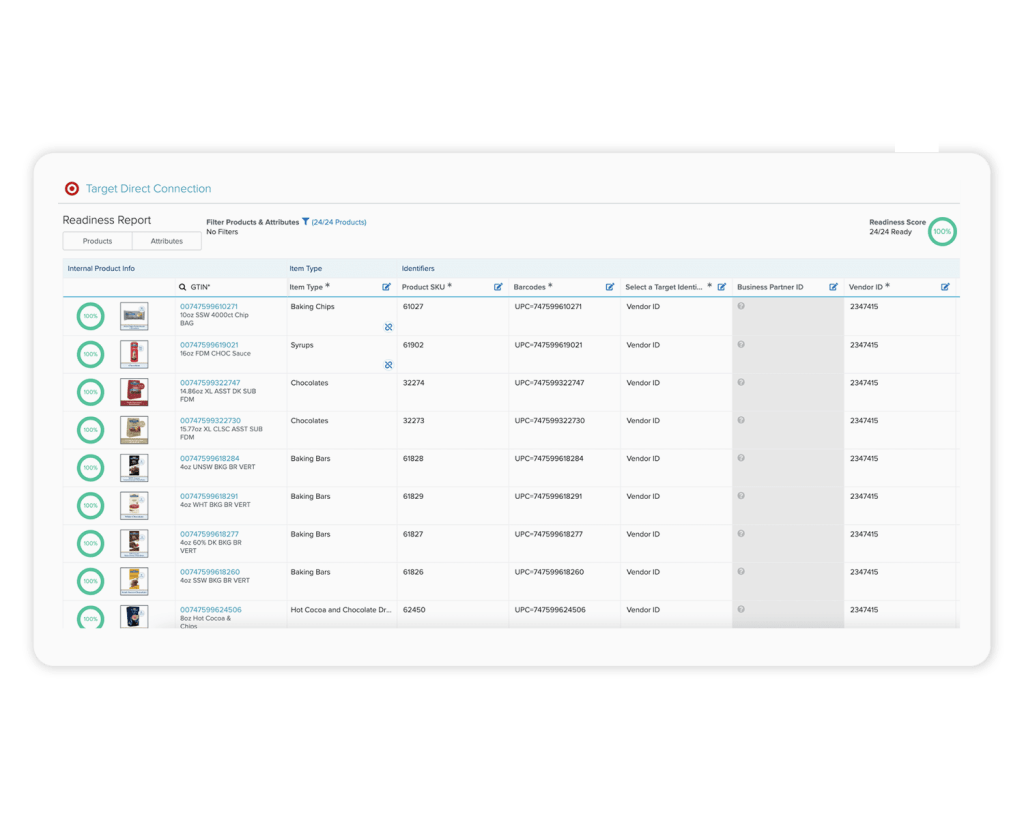Click unlink icon in Syrups row
The height and width of the screenshot is (819, 1024).
pyautogui.click(x=388, y=365)
